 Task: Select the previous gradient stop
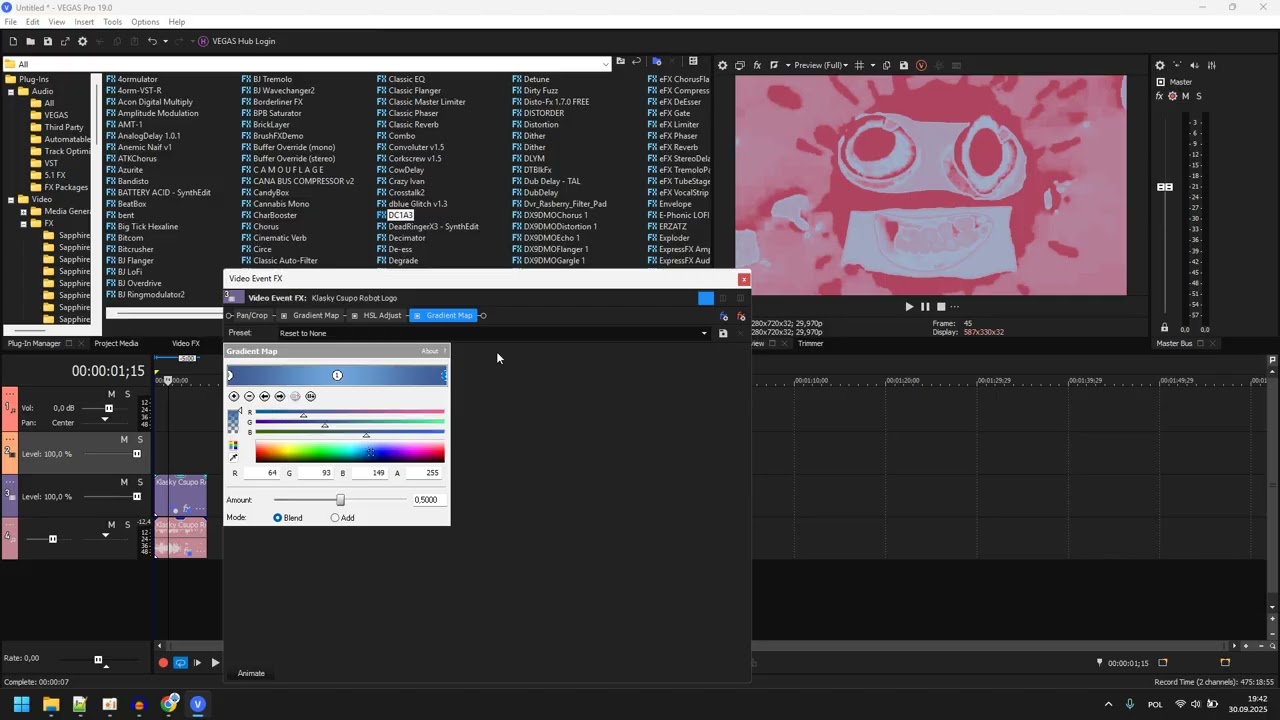coord(265,396)
